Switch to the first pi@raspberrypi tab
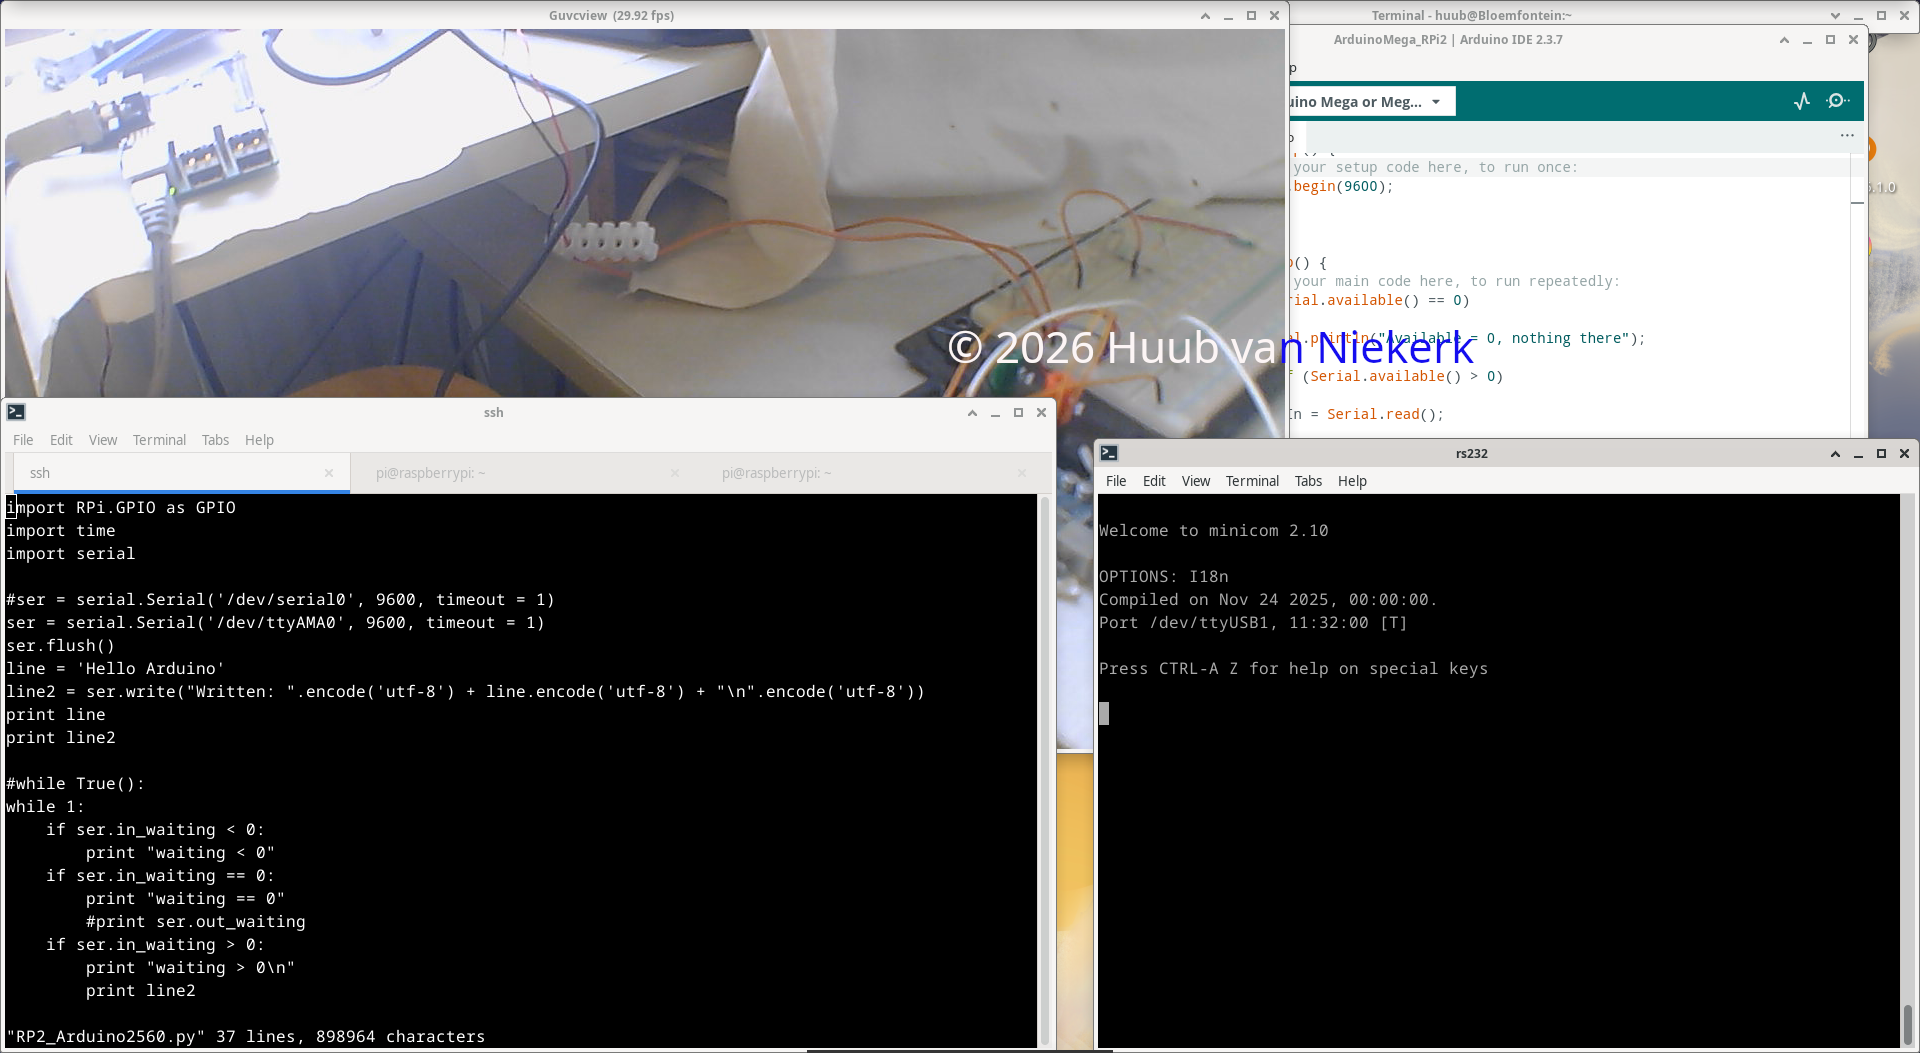1920x1053 pixels. pyautogui.click(x=430, y=473)
